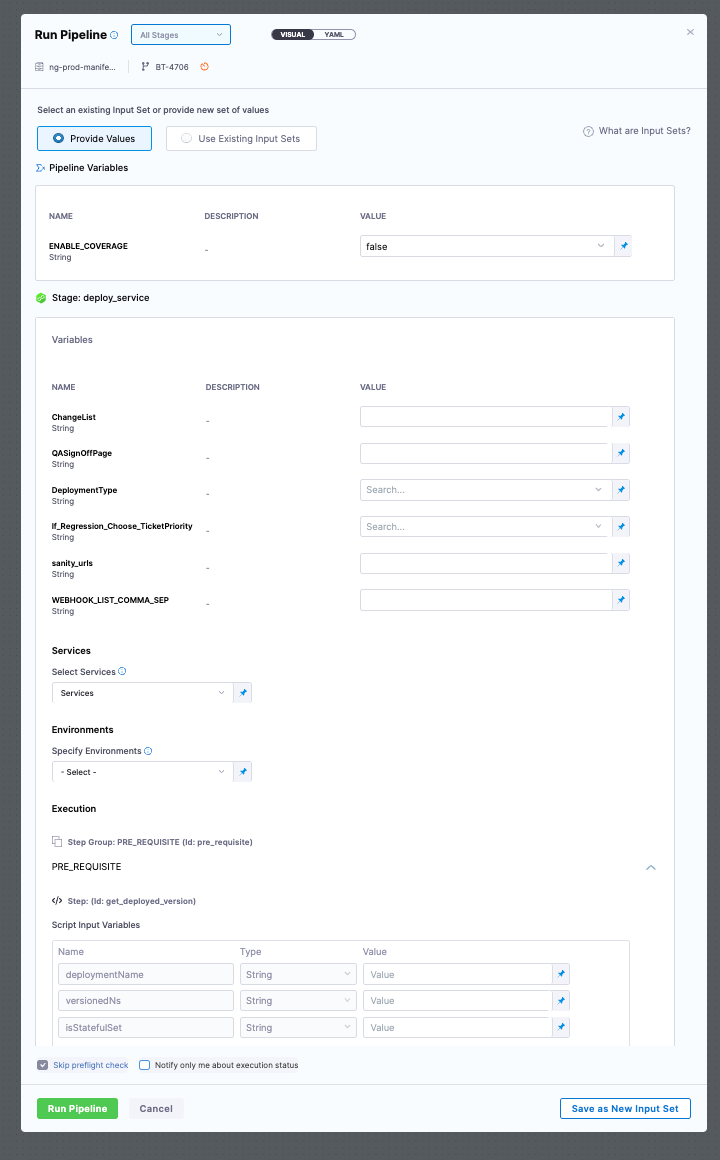Click the Run Pipeline green button

pos(78,1108)
